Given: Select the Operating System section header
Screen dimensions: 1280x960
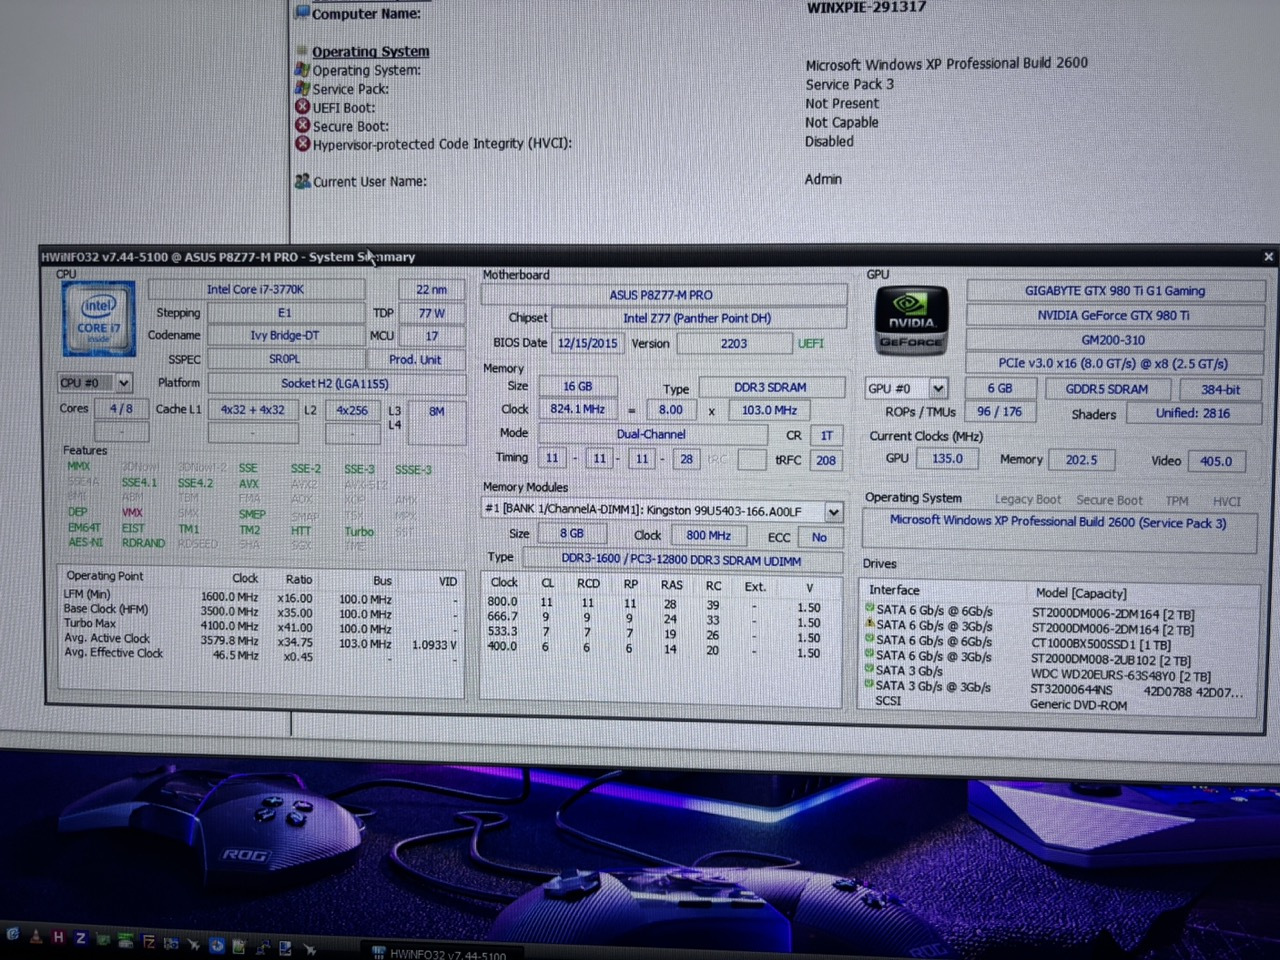Looking at the screenshot, I should pos(370,51).
